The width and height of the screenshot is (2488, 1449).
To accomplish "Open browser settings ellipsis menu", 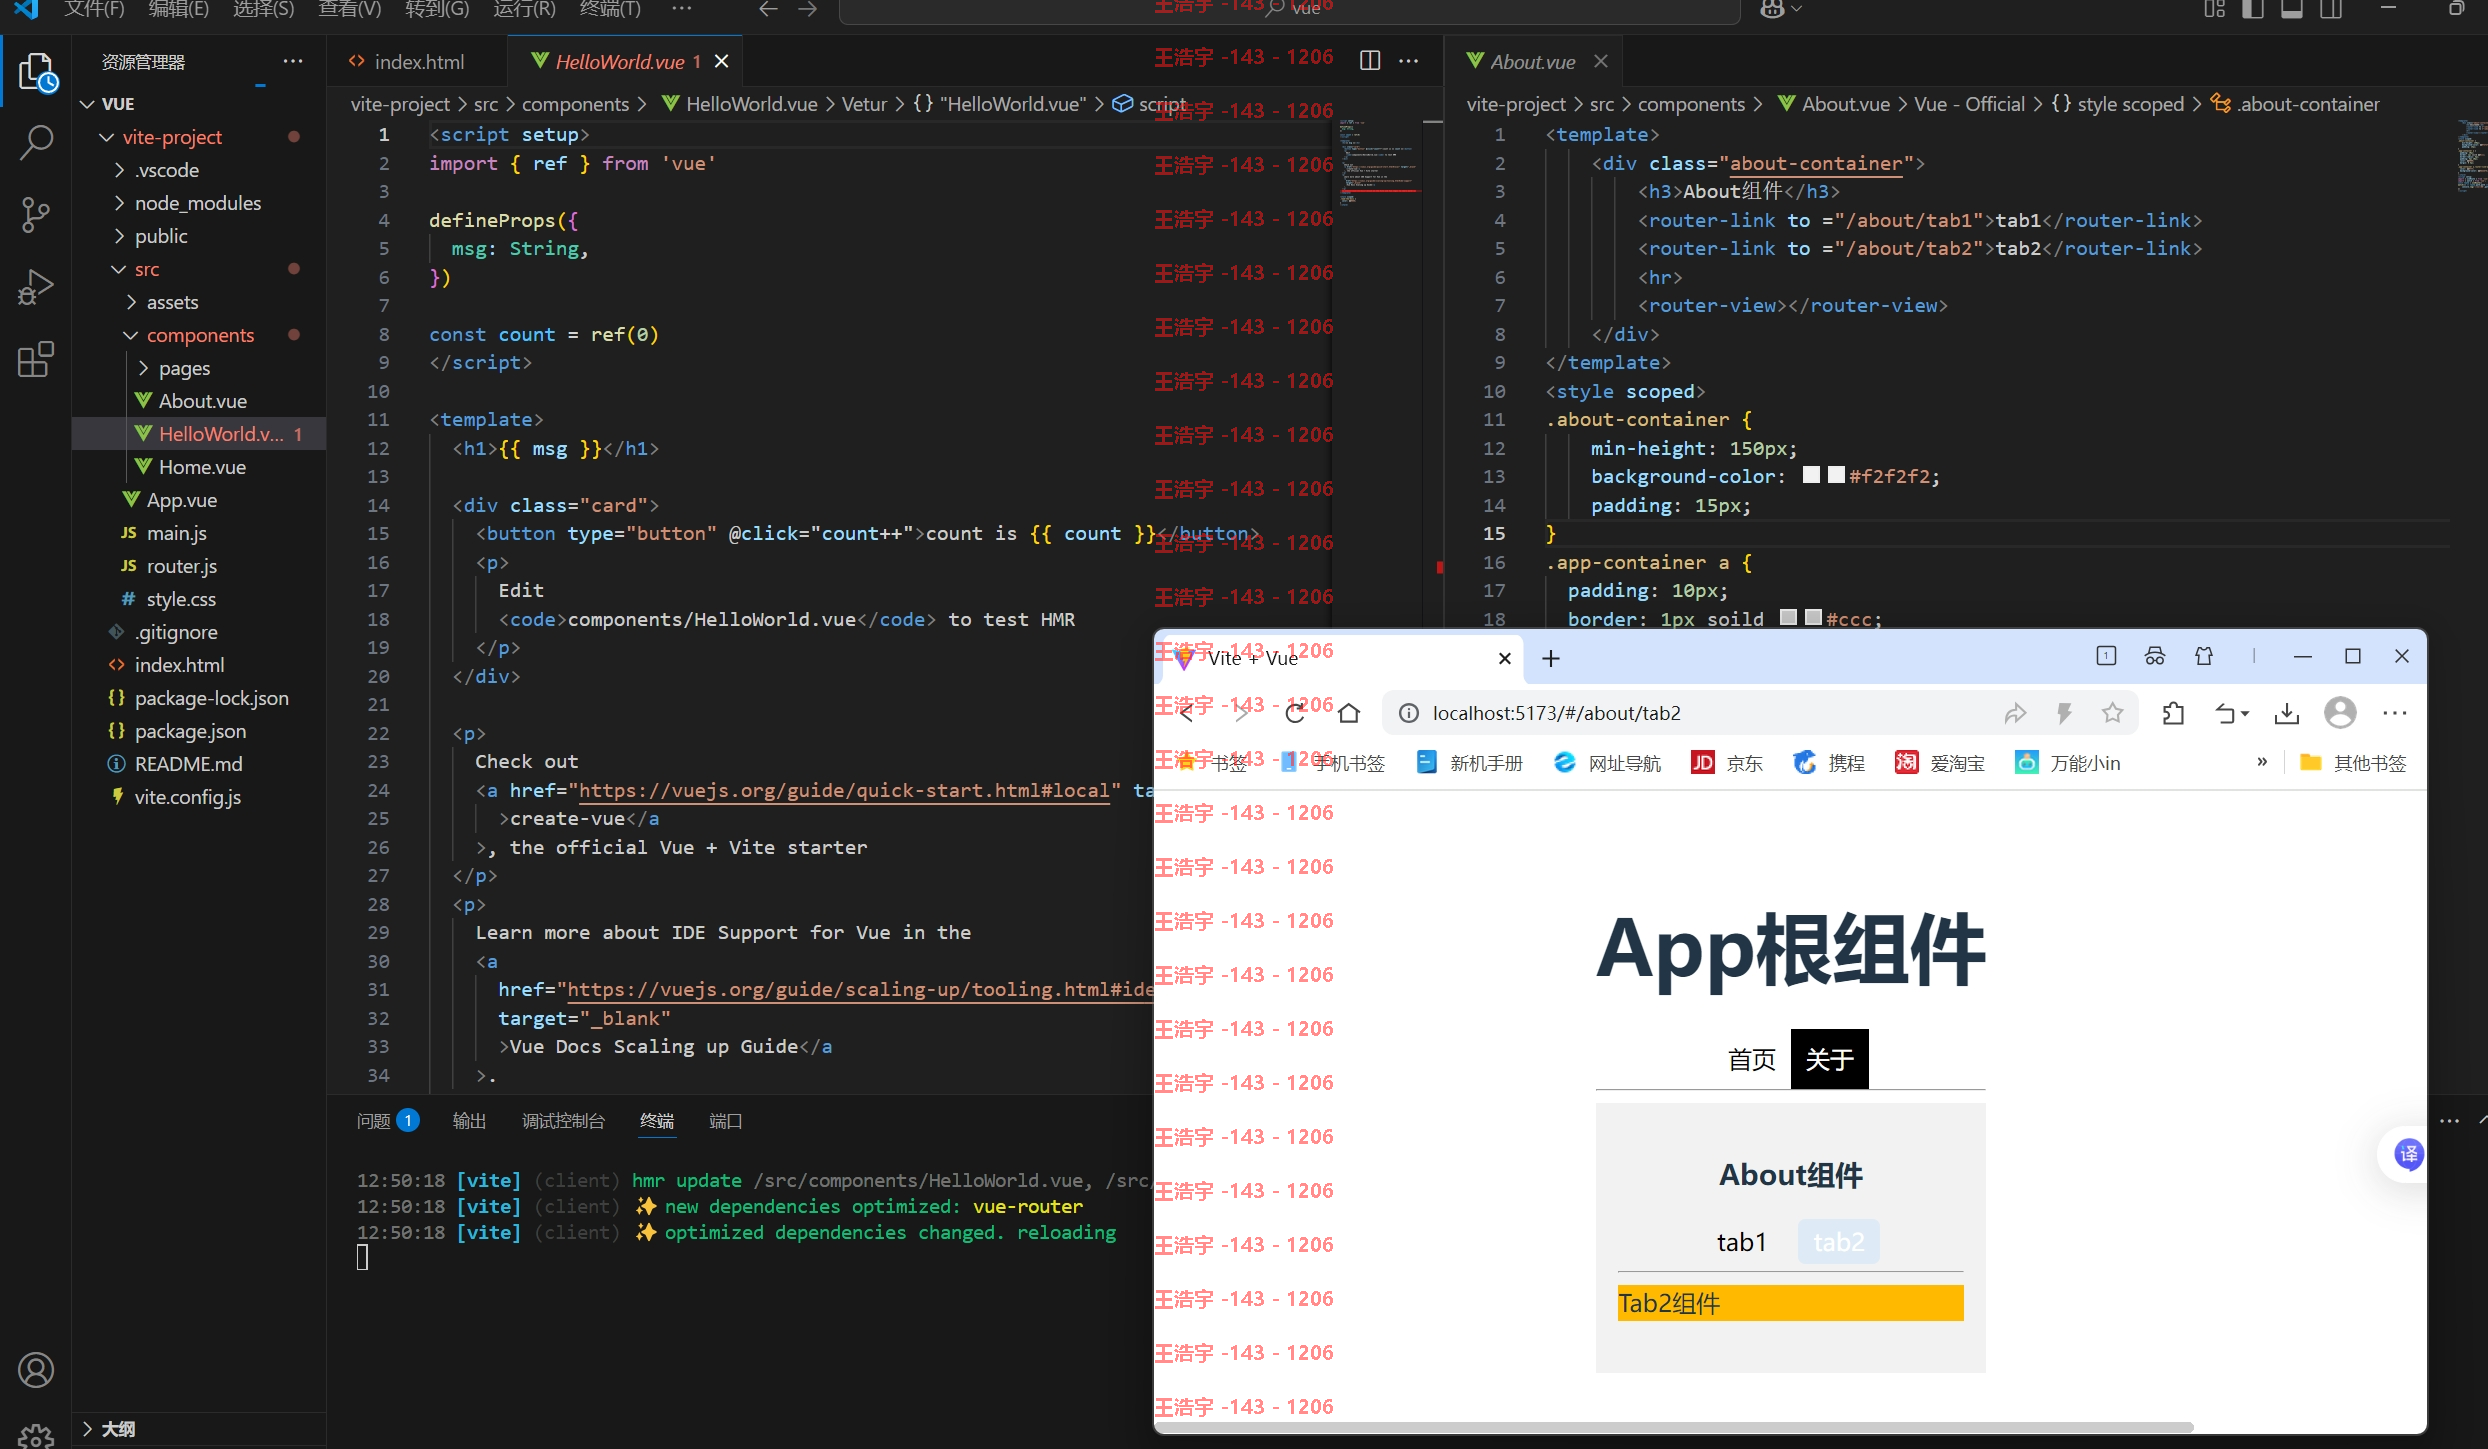I will pos(2395,713).
